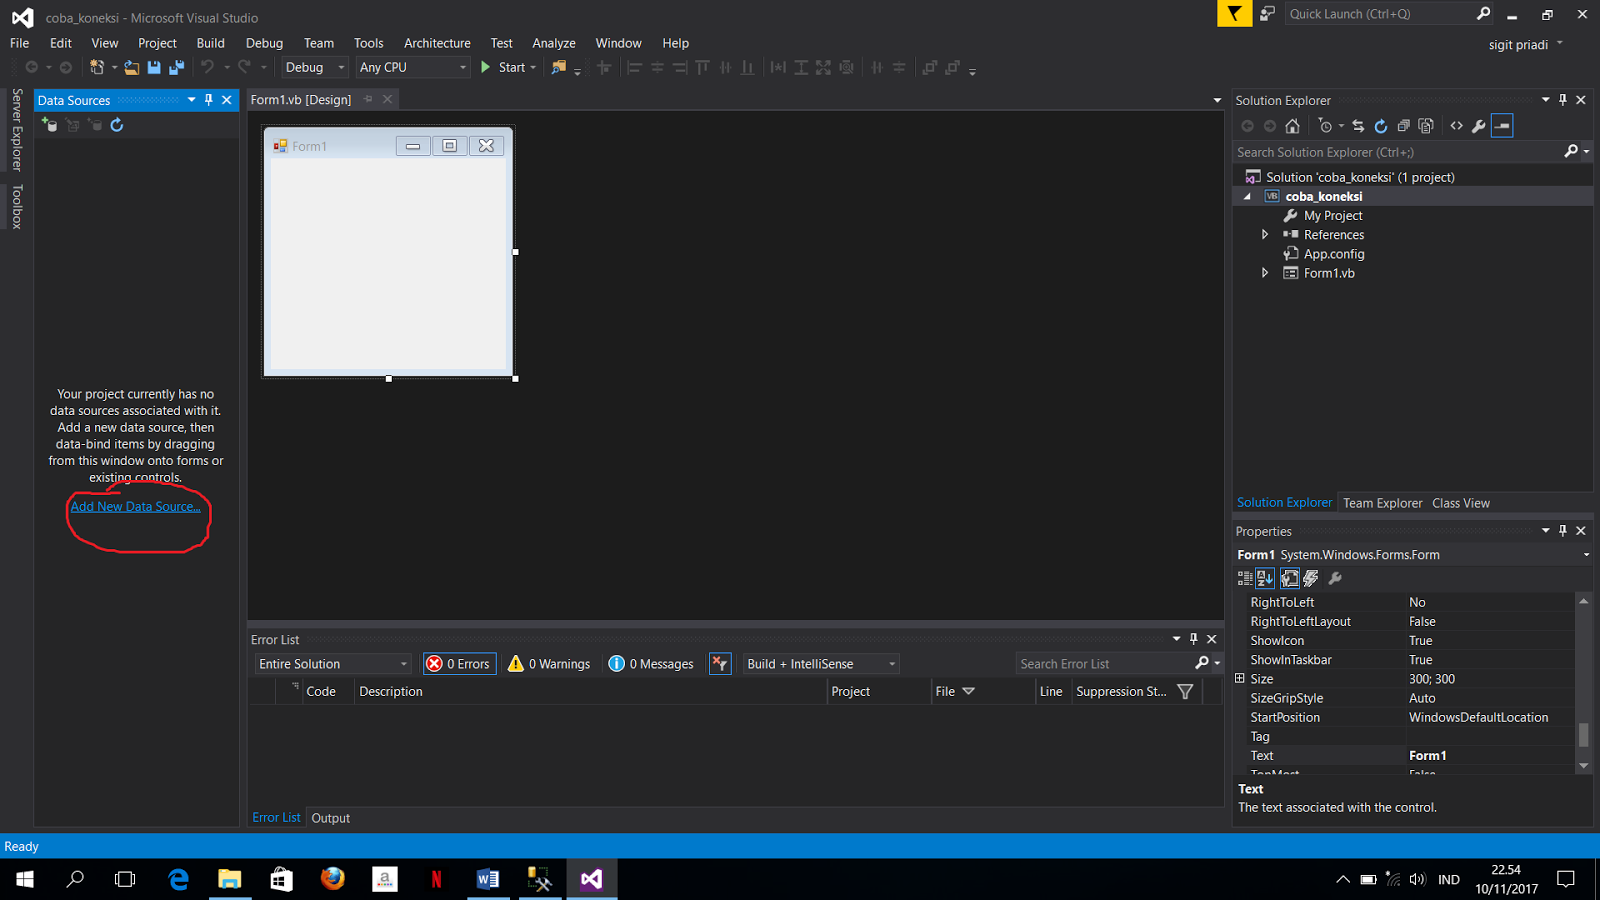
Task: Collapse All nodes in Solution Explorer
Action: coord(1404,126)
